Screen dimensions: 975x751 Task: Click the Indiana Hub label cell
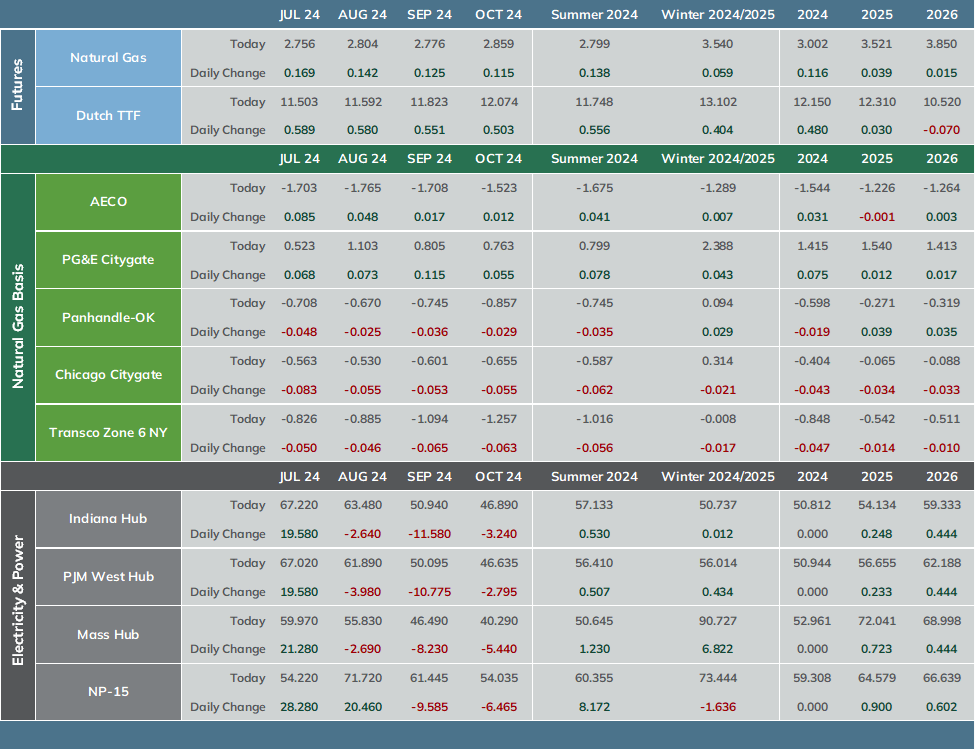(x=108, y=519)
